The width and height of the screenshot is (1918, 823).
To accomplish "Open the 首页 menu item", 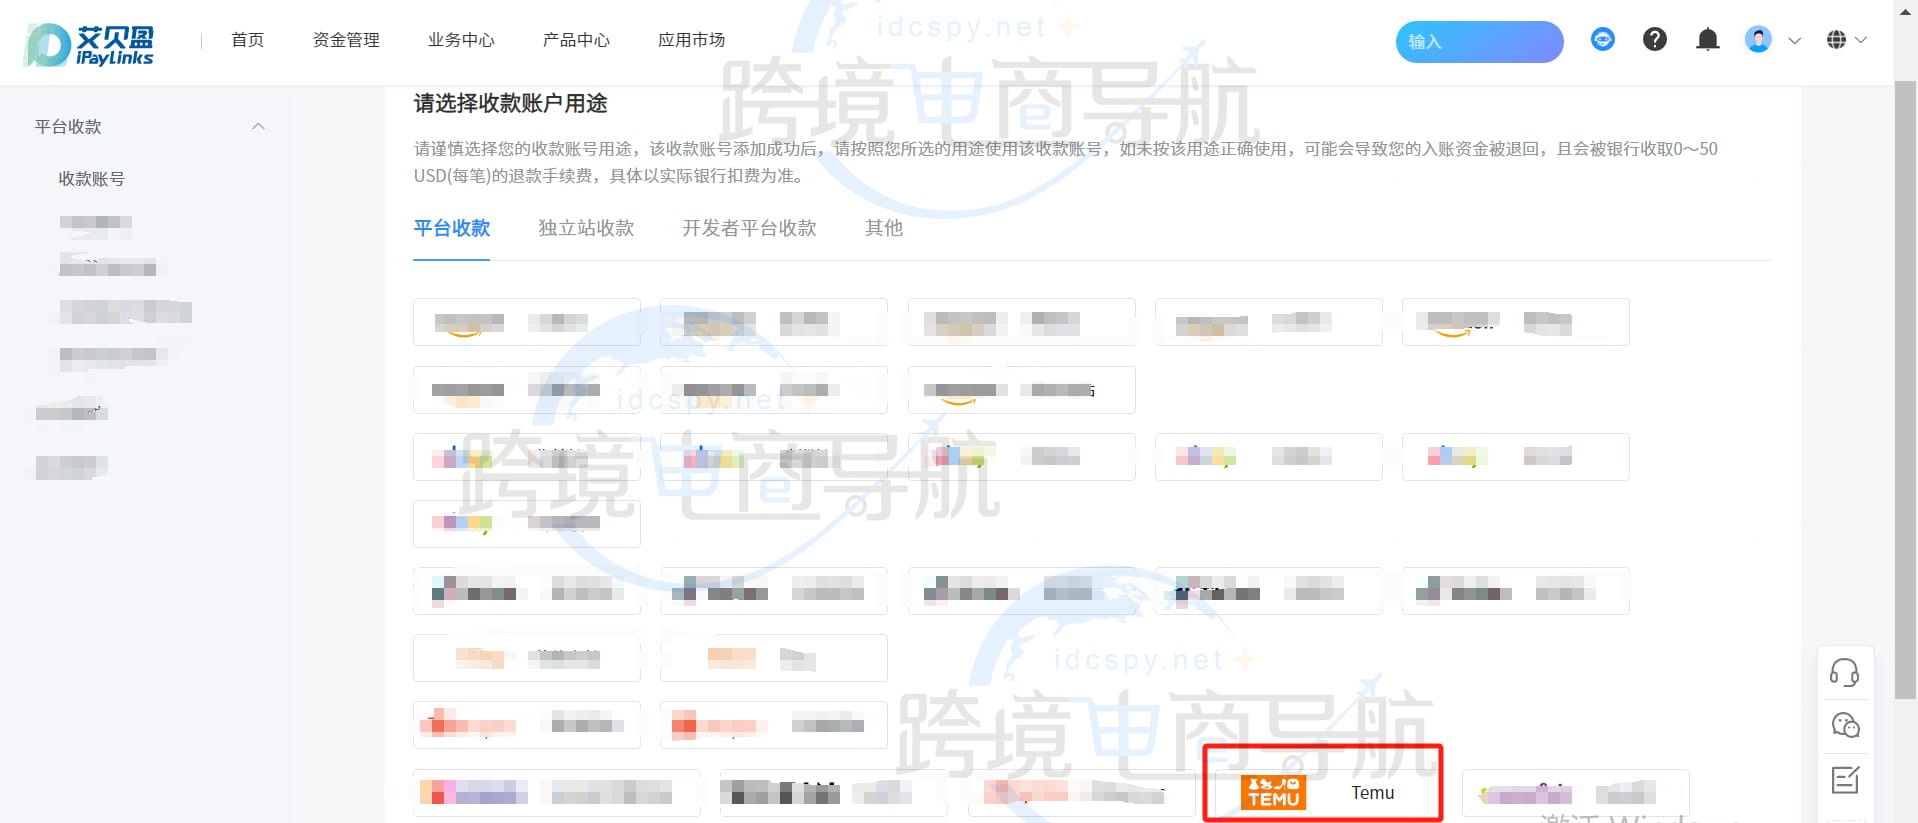I will click(247, 40).
